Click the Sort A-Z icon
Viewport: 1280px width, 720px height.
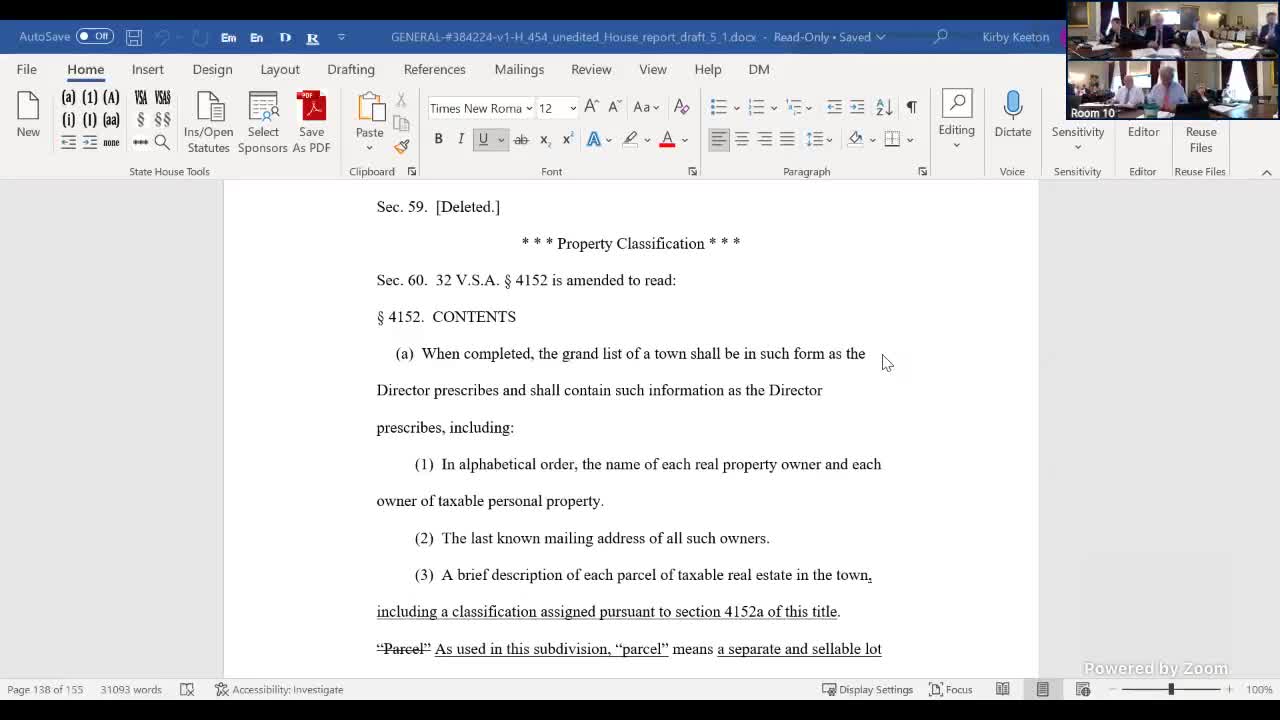click(884, 107)
